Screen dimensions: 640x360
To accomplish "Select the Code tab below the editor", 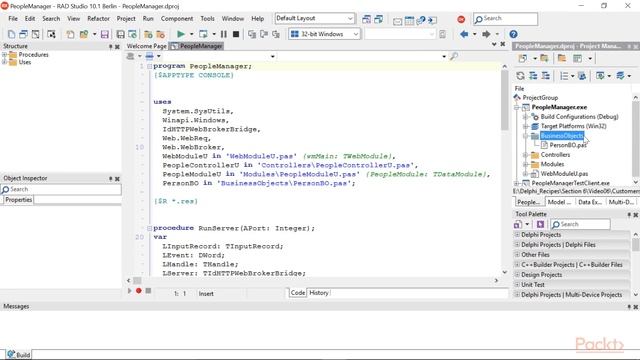I will 298,293.
